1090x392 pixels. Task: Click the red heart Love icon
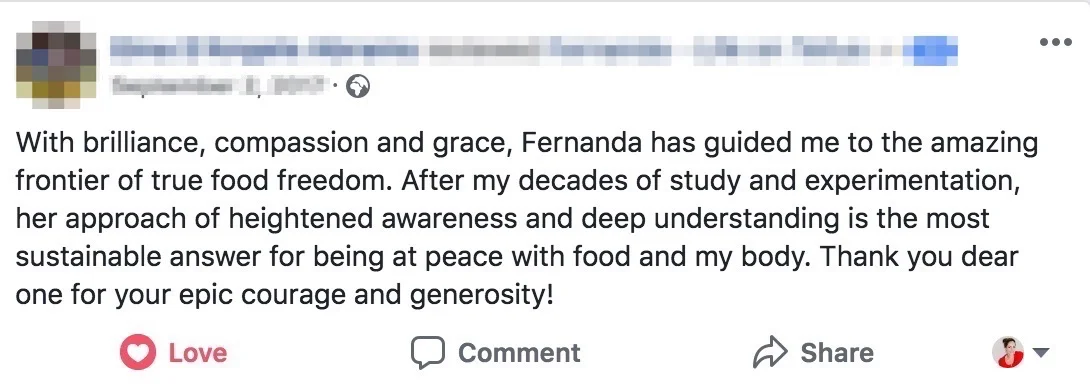138,352
